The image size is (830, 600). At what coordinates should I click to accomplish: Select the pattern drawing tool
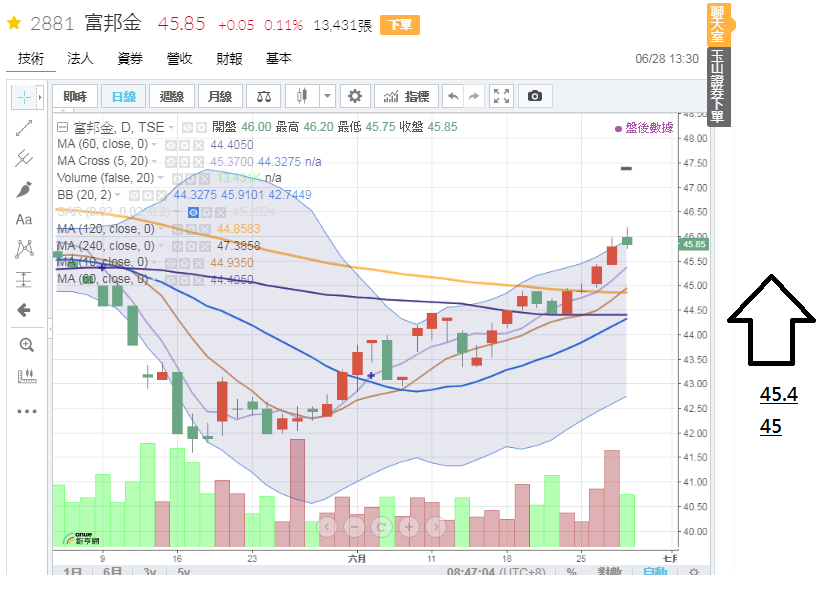(24, 249)
